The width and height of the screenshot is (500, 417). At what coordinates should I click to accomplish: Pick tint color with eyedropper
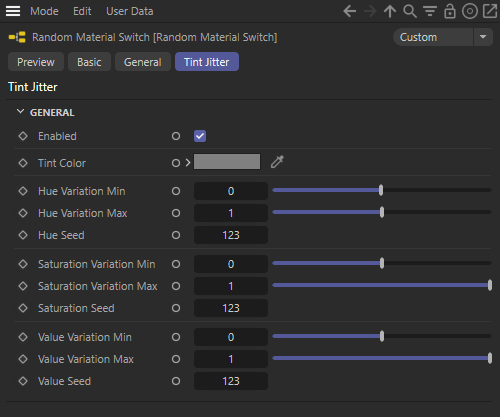point(277,162)
